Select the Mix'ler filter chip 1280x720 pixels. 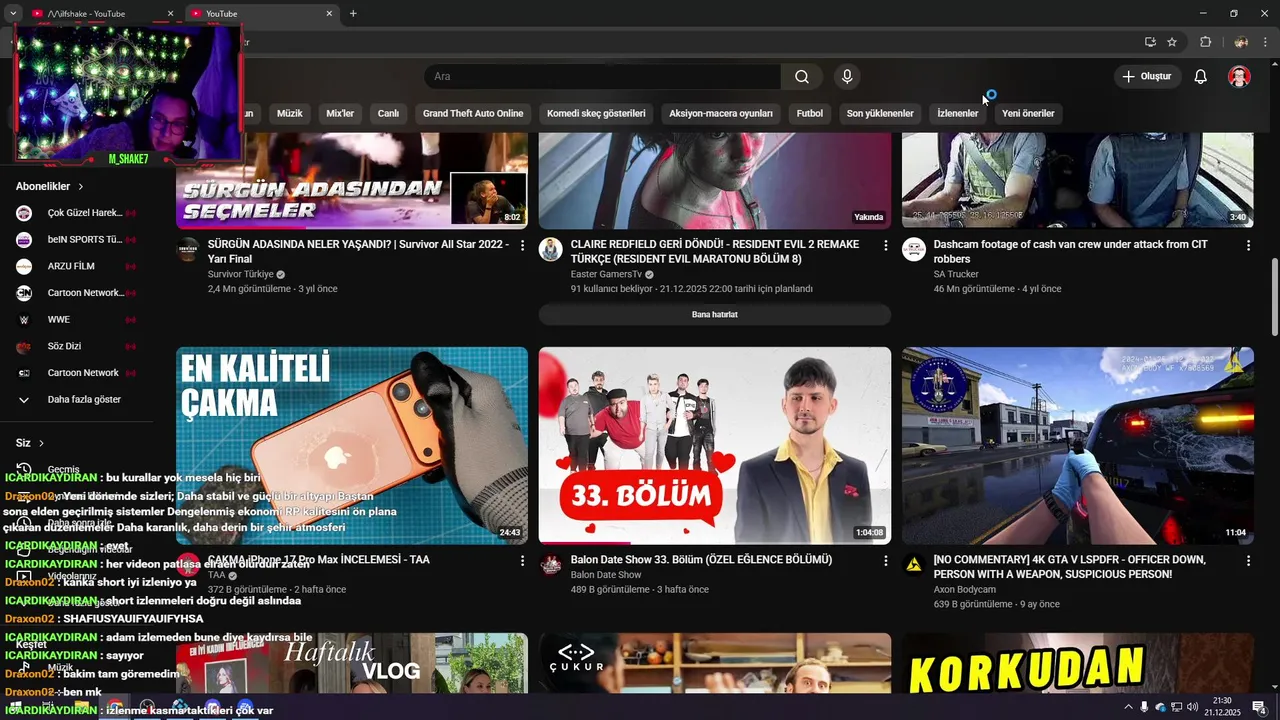340,114
